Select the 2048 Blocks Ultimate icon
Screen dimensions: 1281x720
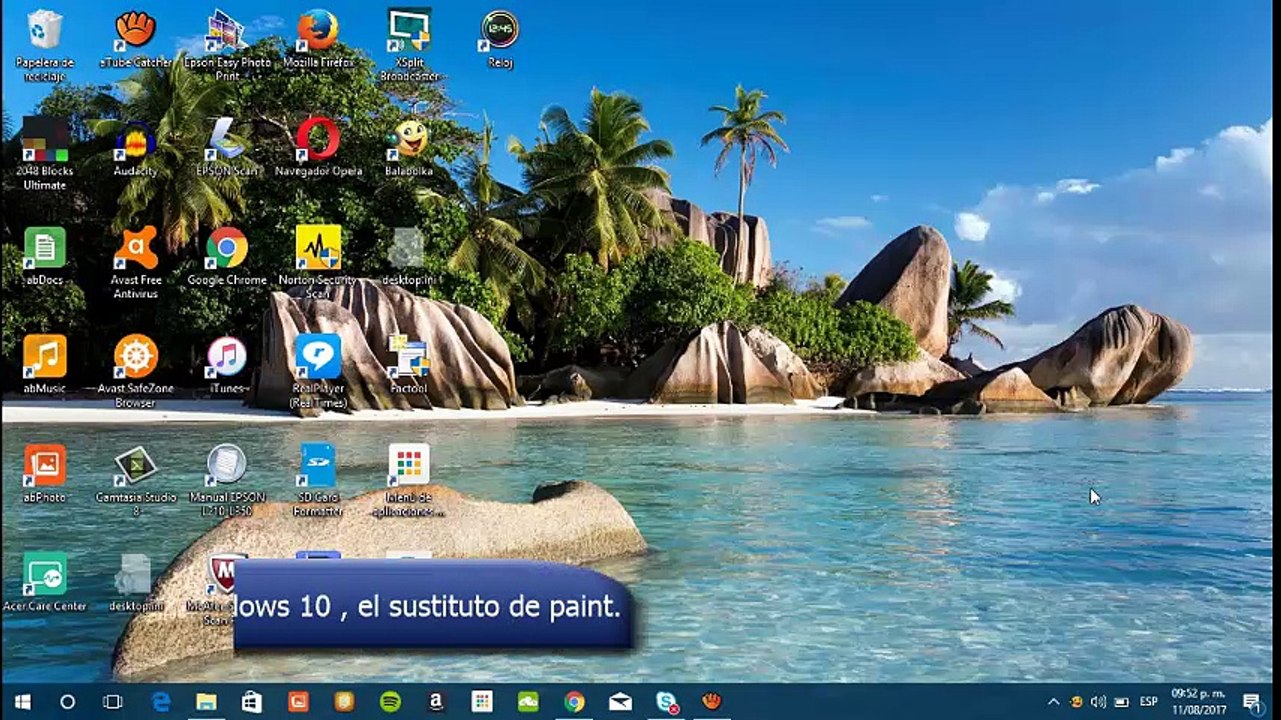(x=45, y=153)
